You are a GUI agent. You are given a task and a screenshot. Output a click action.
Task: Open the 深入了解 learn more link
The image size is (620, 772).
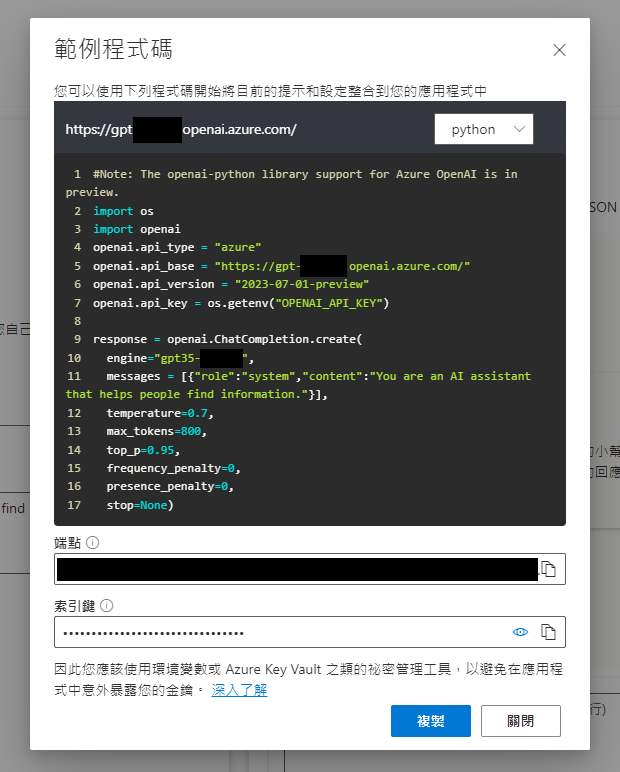[x=239, y=690]
